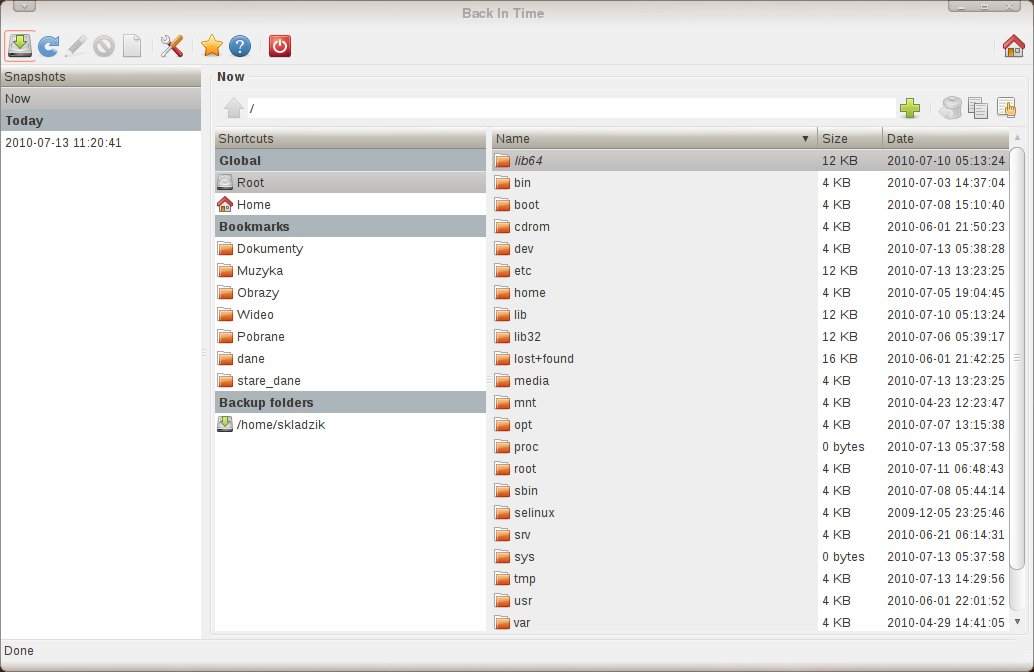Select the lib32 folder
Screen dimensions: 1034x672
click(750, 336)
